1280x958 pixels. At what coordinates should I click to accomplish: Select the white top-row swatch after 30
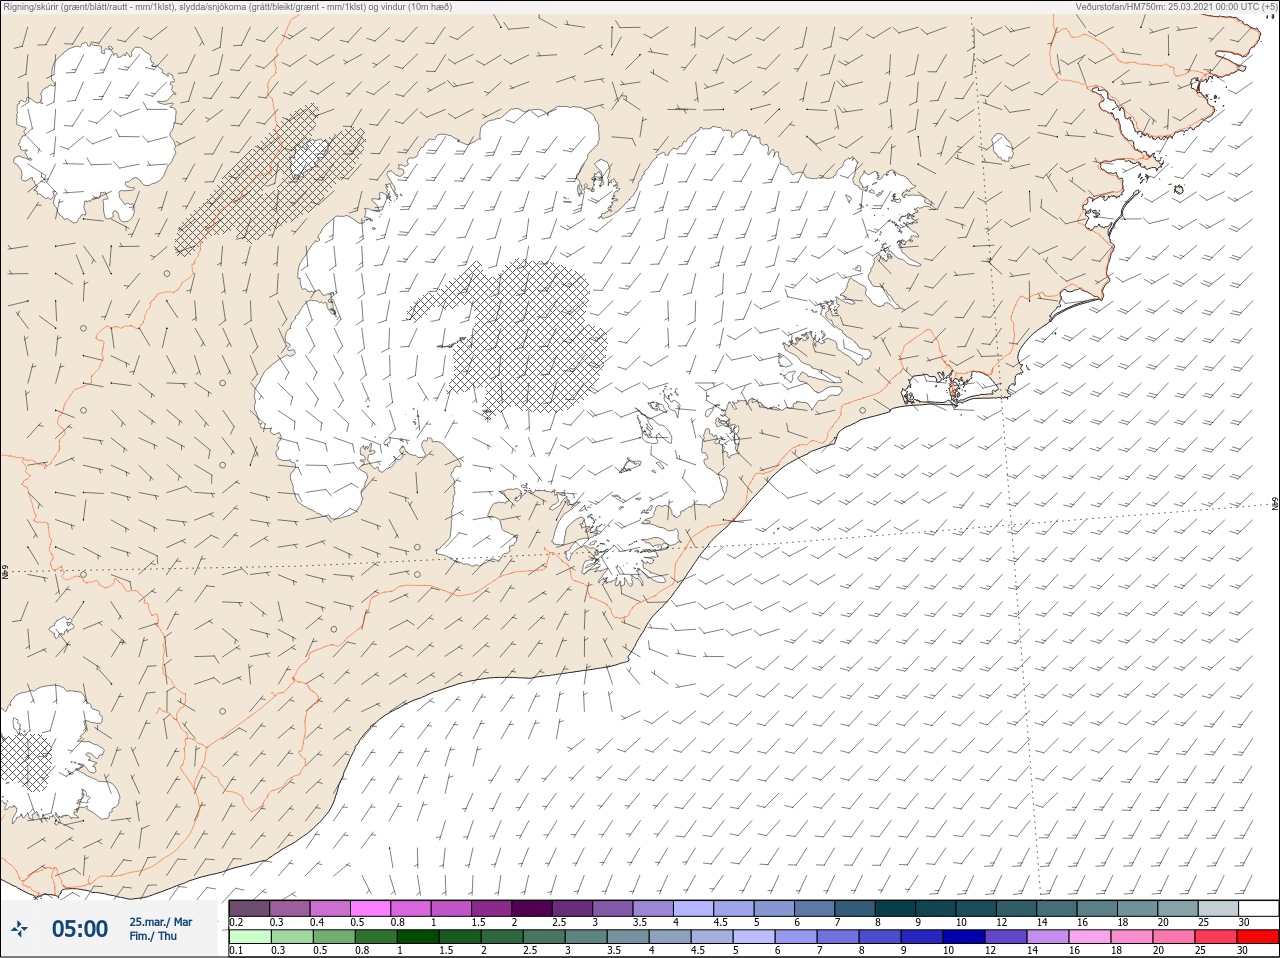1259,908
